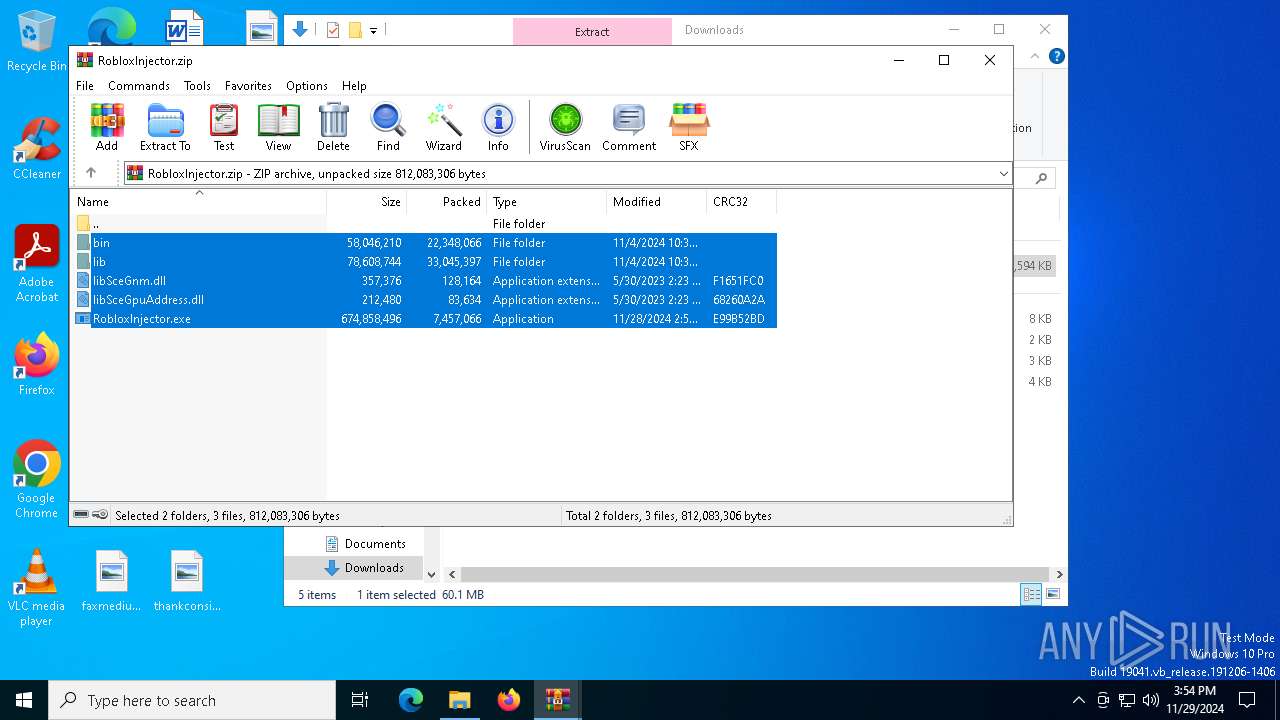The width and height of the screenshot is (1280, 720).
Task: Open the Commands menu
Action: [139, 86]
